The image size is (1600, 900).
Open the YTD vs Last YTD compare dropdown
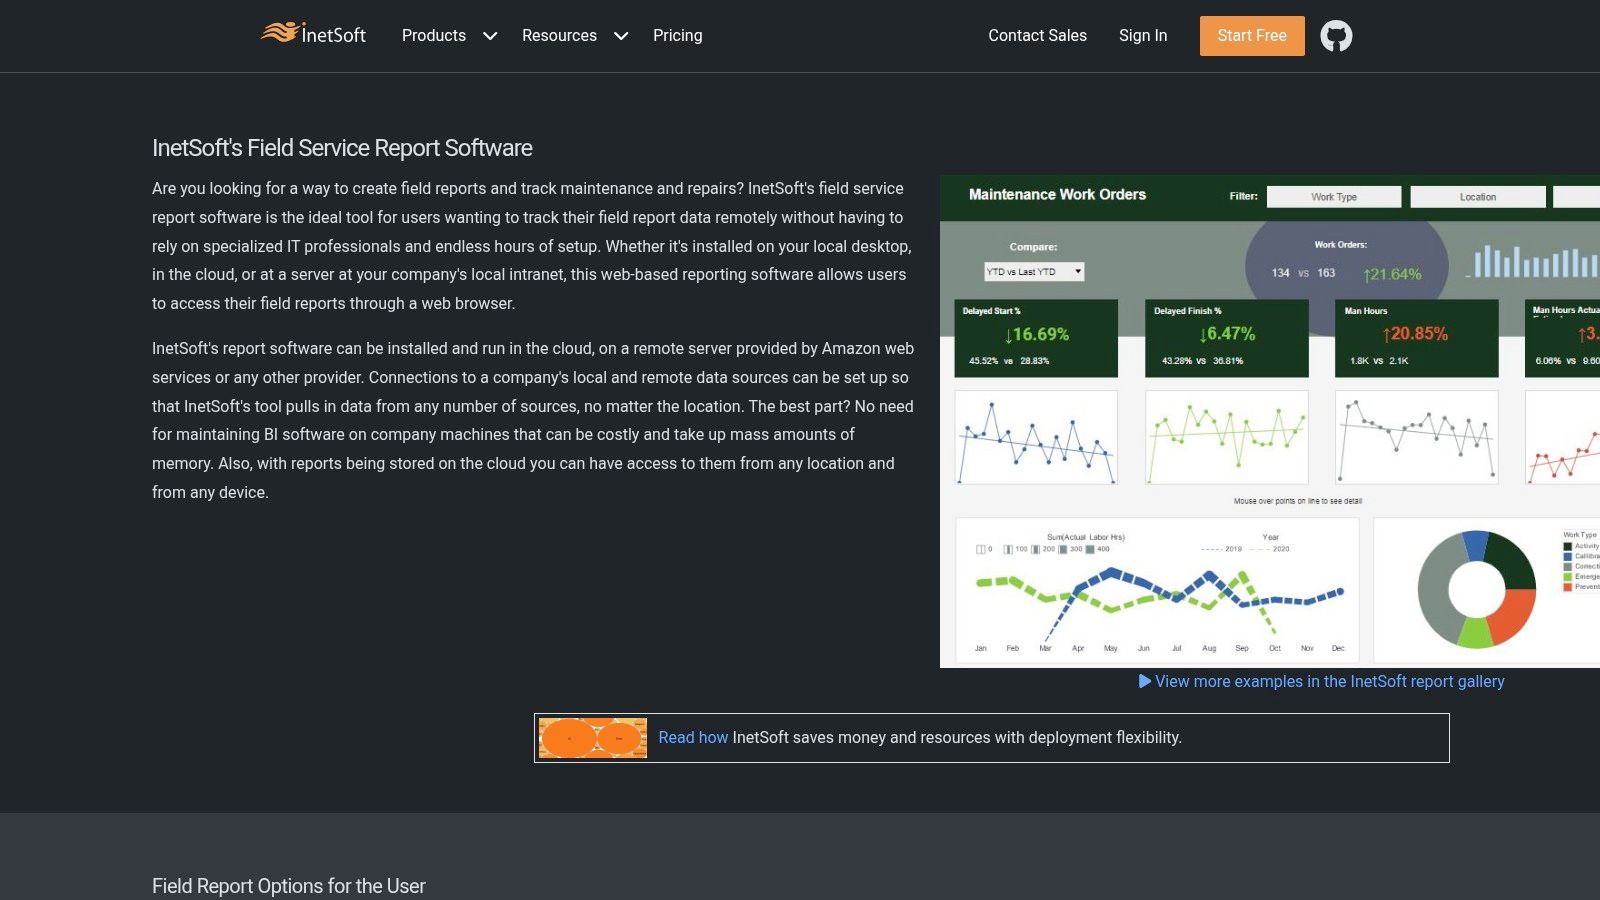click(x=1034, y=271)
